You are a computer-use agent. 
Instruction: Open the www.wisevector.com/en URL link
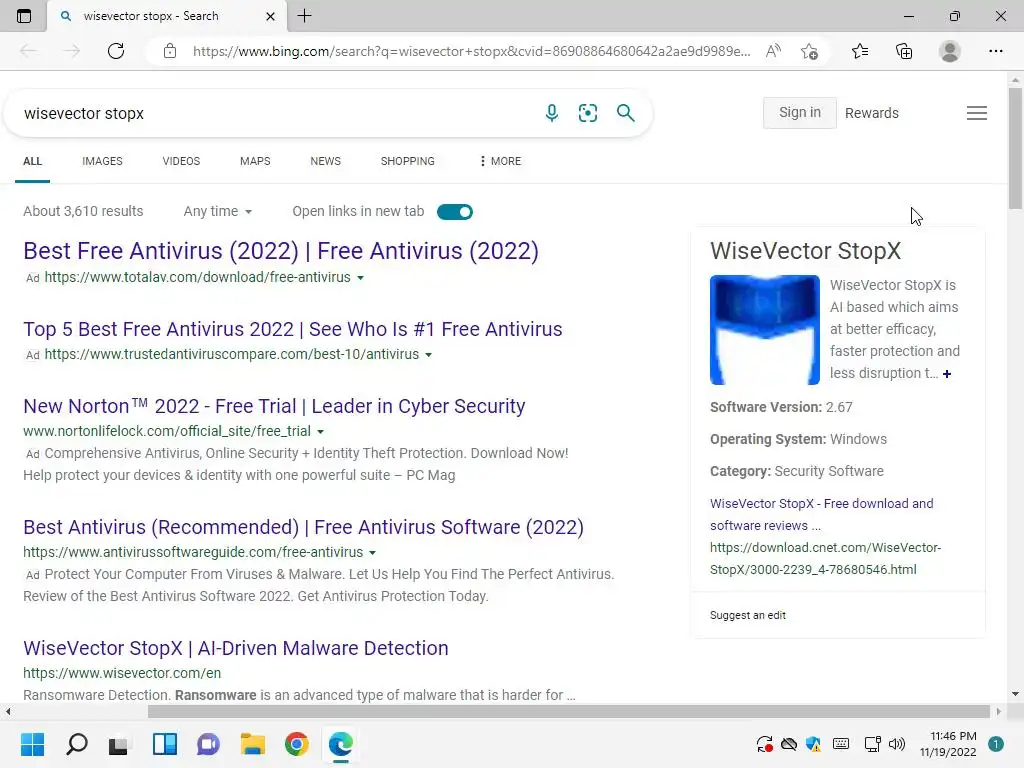[x=122, y=673]
